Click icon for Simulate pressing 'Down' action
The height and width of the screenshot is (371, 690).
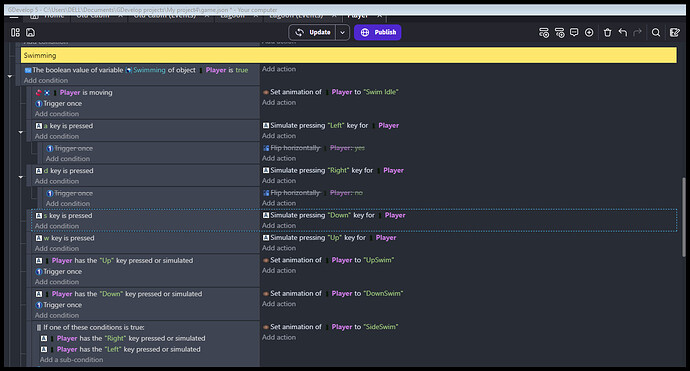266,215
